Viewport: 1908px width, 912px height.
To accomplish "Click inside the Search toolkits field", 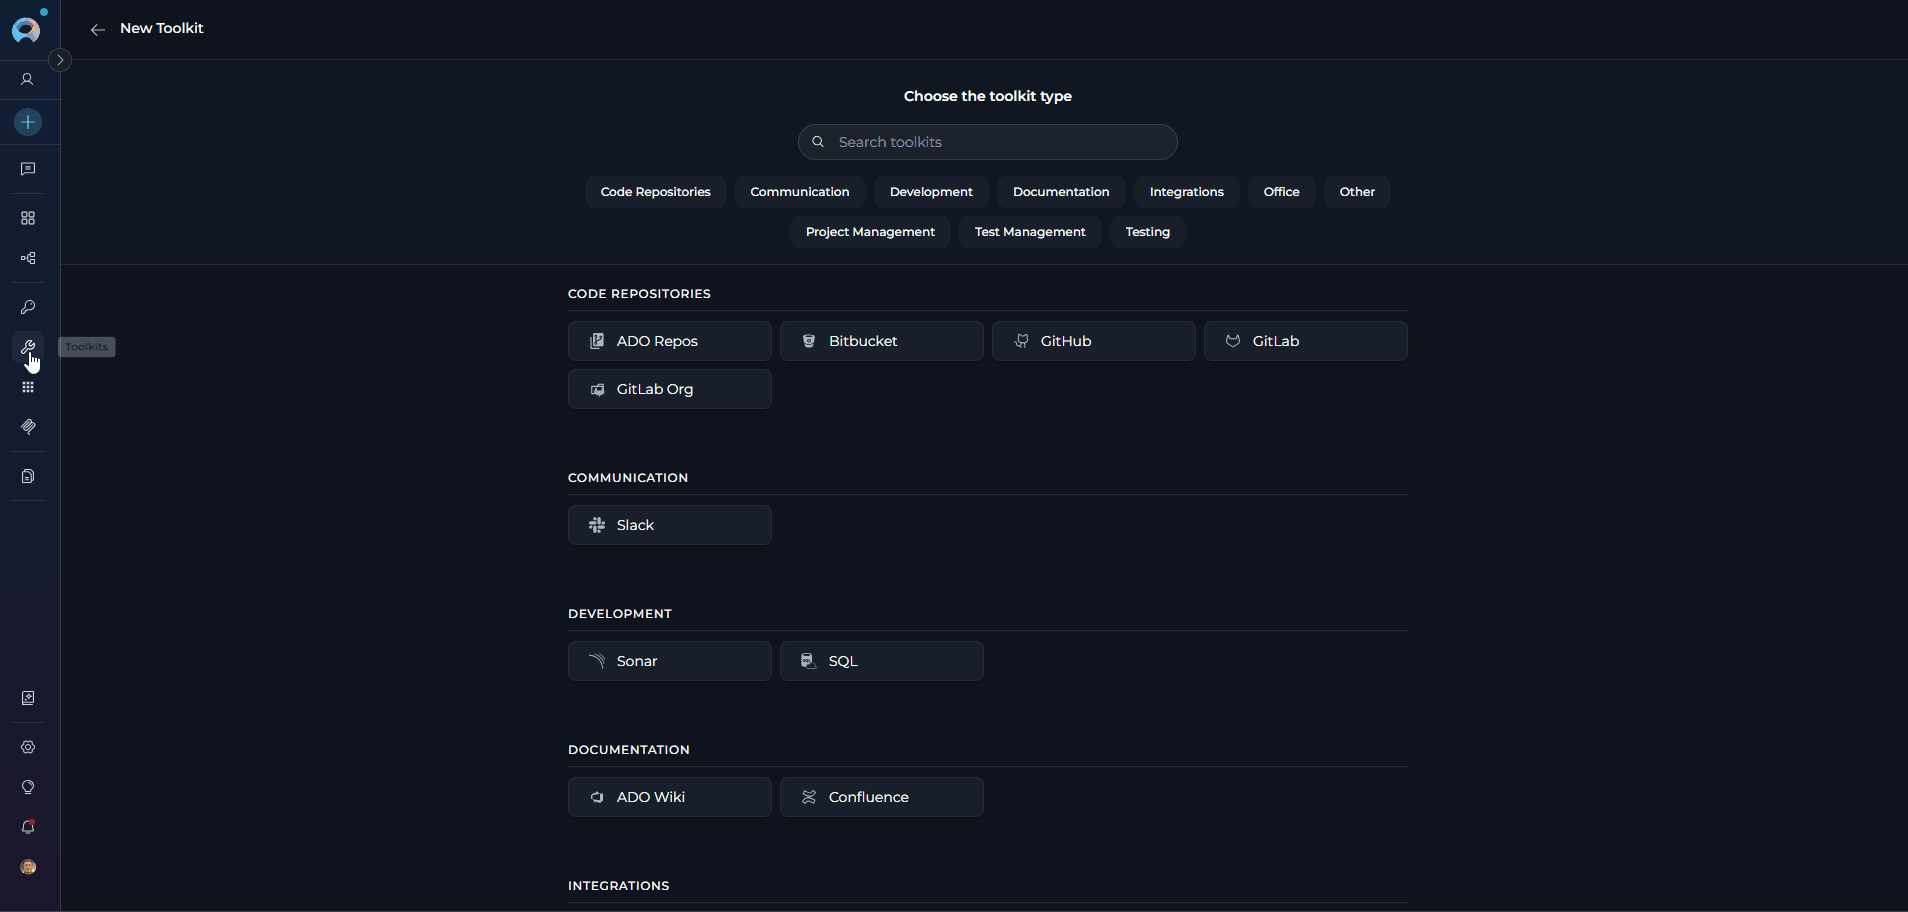I will pyautogui.click(x=987, y=141).
